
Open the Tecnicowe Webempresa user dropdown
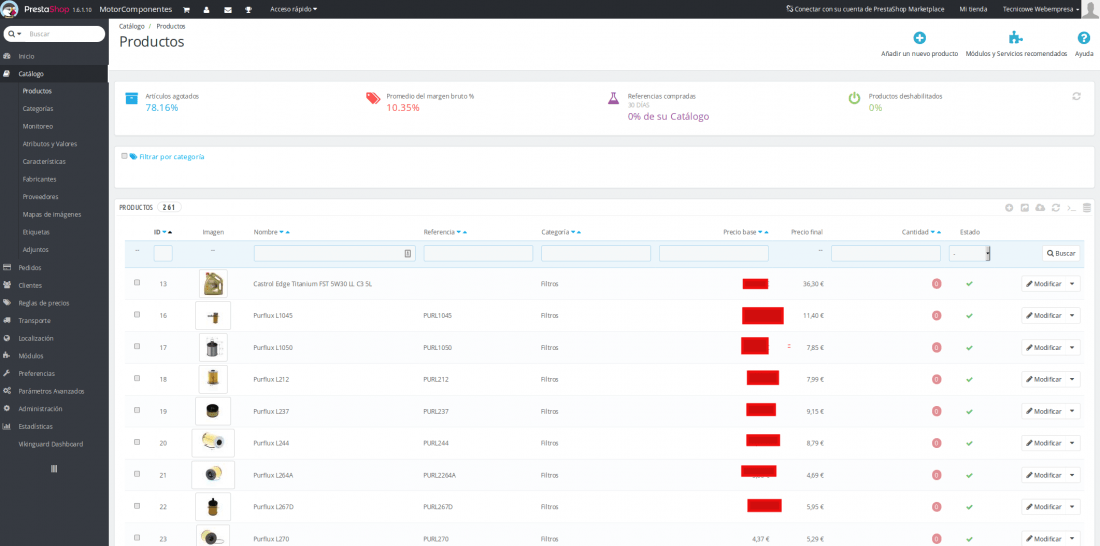[x=1042, y=10]
